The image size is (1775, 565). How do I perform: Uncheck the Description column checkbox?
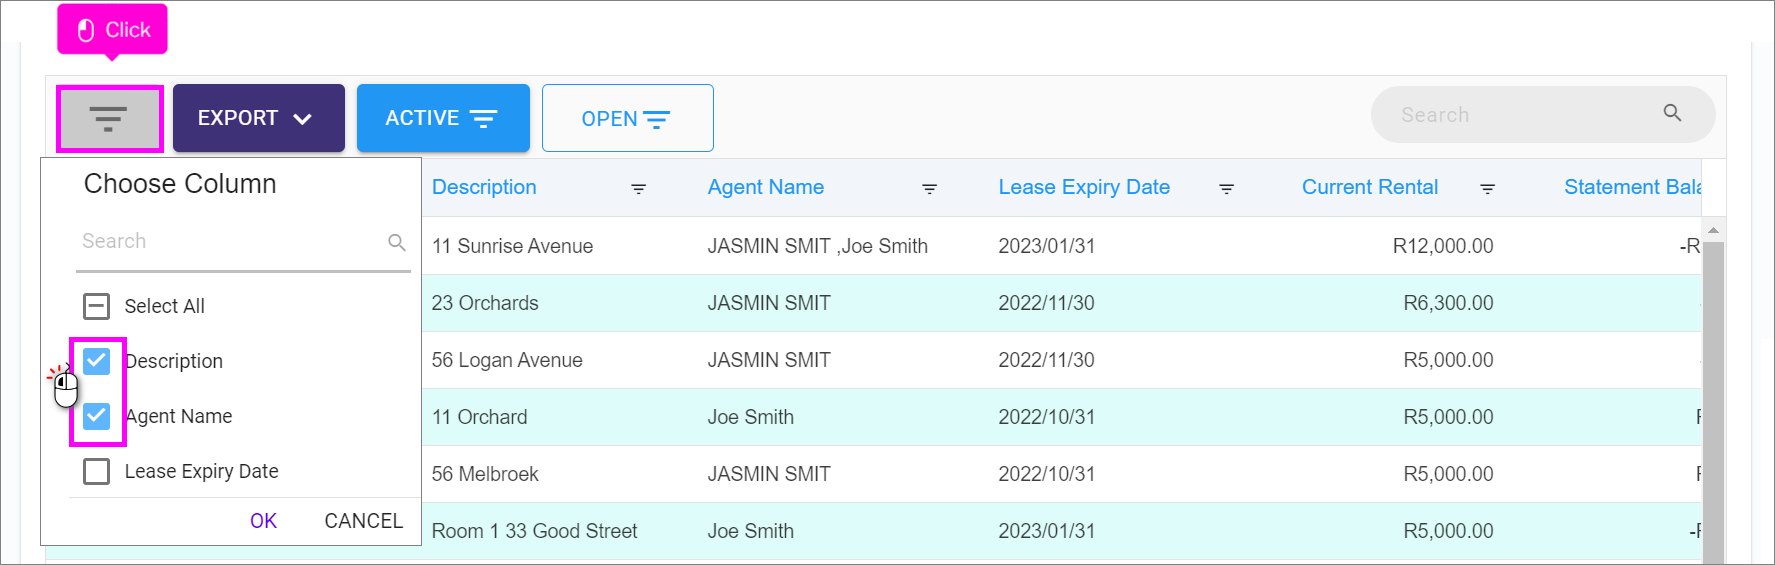click(x=97, y=361)
